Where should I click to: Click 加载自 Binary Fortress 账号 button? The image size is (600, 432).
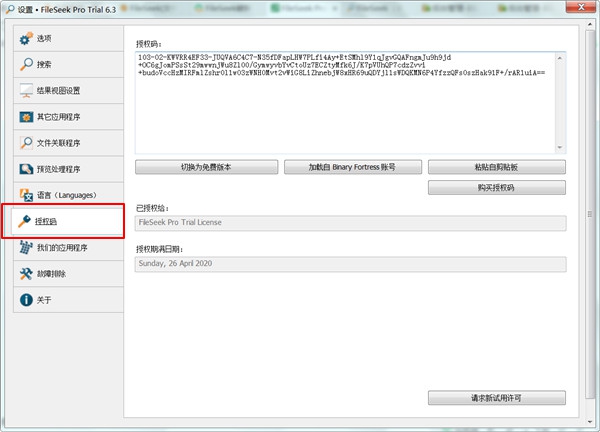[x=353, y=167]
